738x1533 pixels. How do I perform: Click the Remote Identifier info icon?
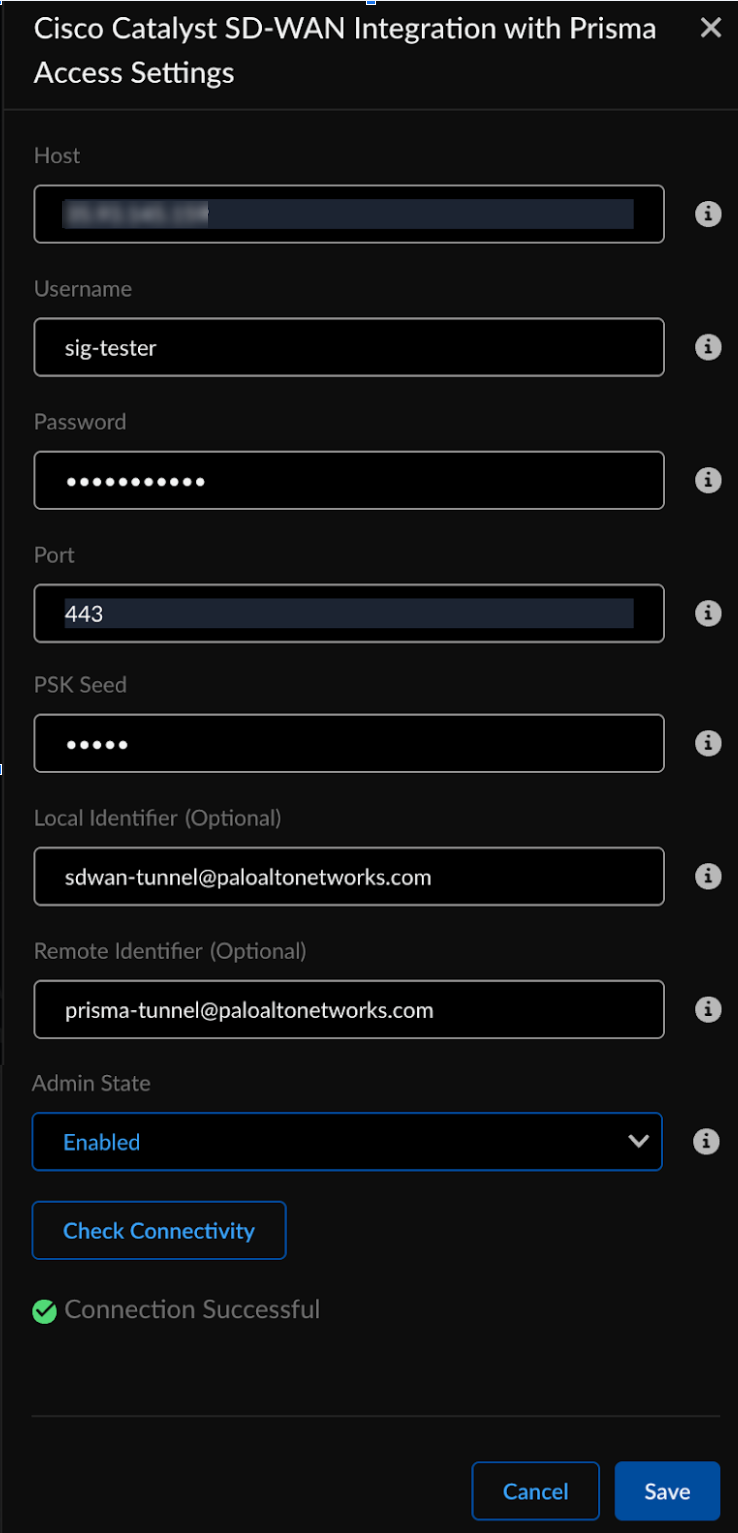click(x=708, y=1009)
